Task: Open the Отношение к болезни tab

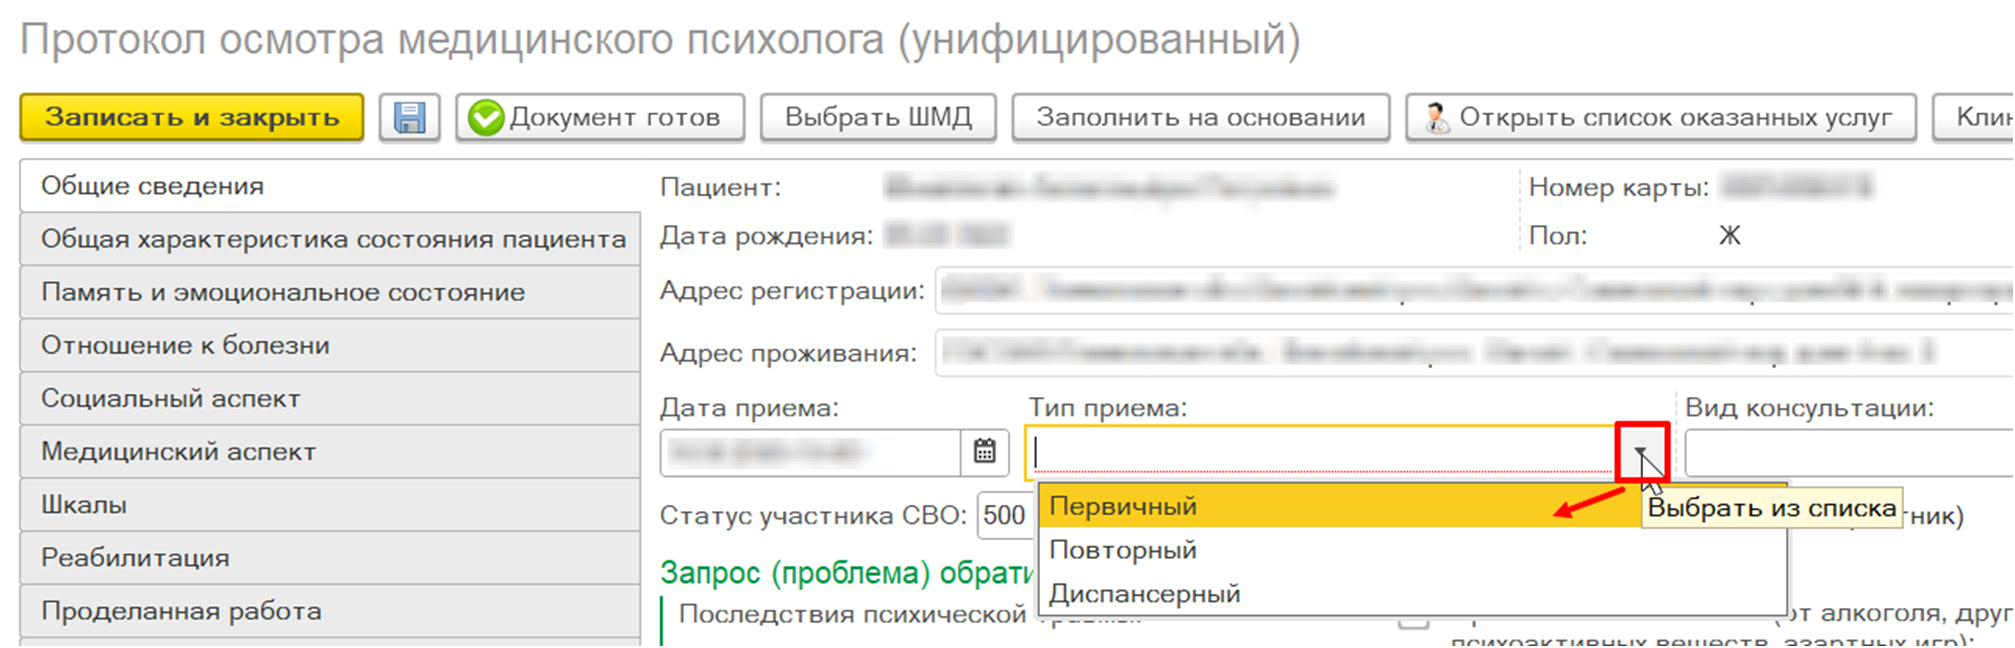Action: [x=185, y=346]
